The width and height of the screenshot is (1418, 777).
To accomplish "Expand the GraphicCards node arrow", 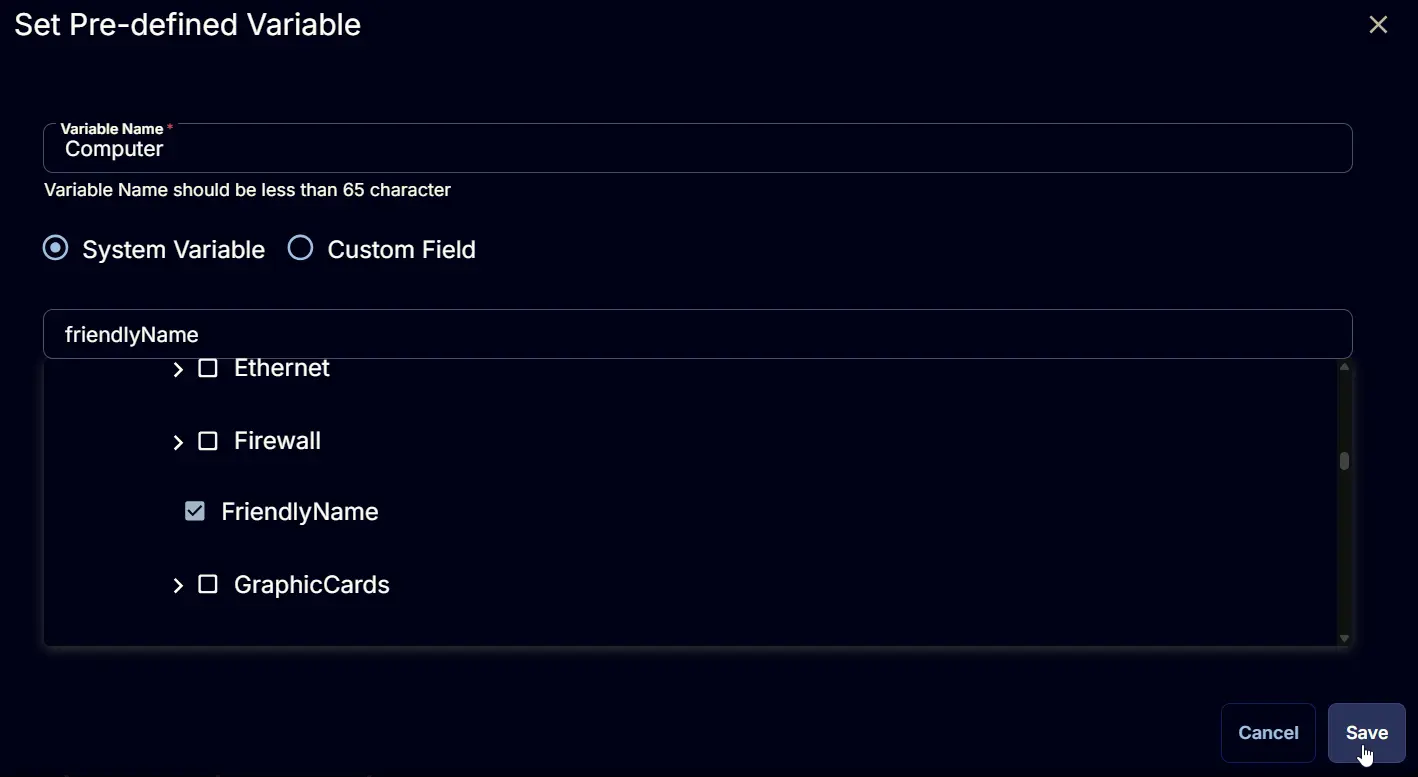I will 178,585.
